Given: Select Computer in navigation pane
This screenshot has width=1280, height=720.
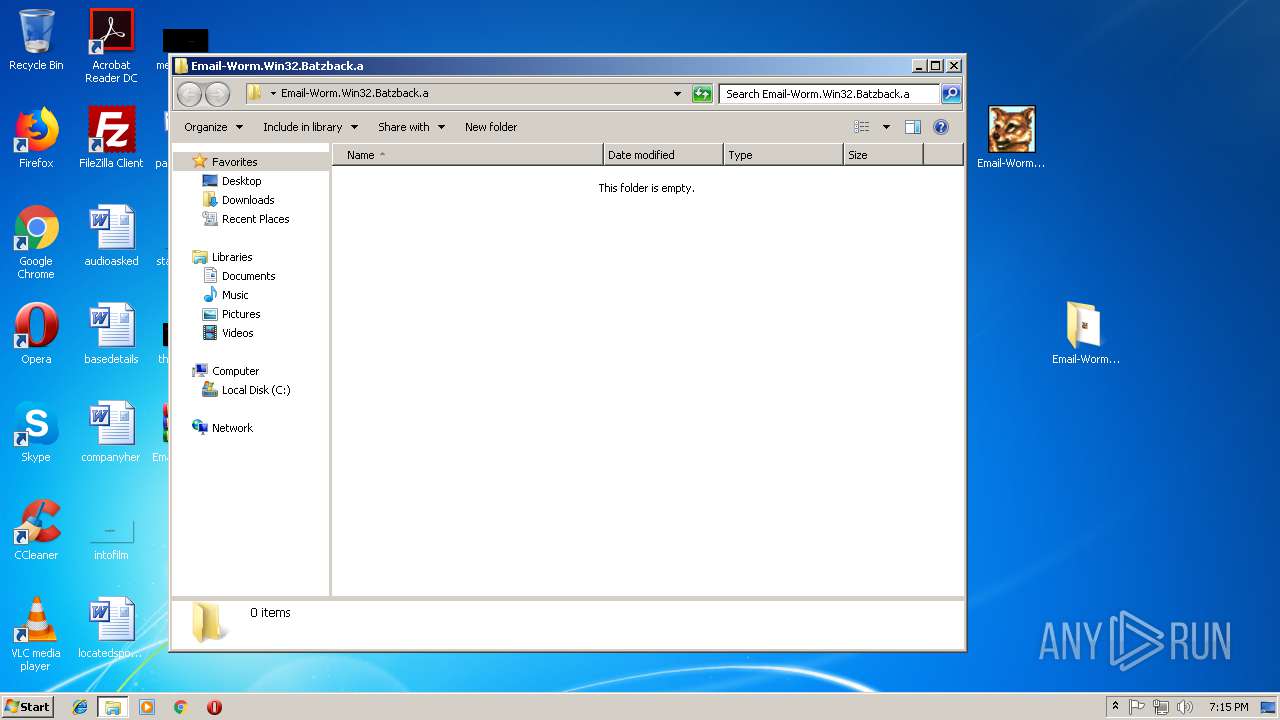Looking at the screenshot, I should [x=235, y=371].
